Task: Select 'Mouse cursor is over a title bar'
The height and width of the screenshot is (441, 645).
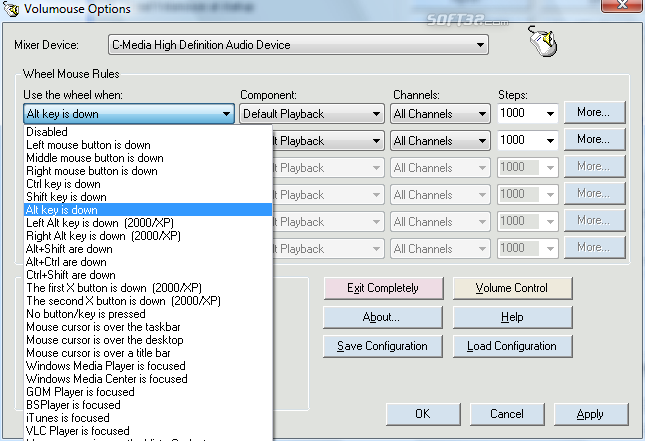Action: tap(148, 353)
